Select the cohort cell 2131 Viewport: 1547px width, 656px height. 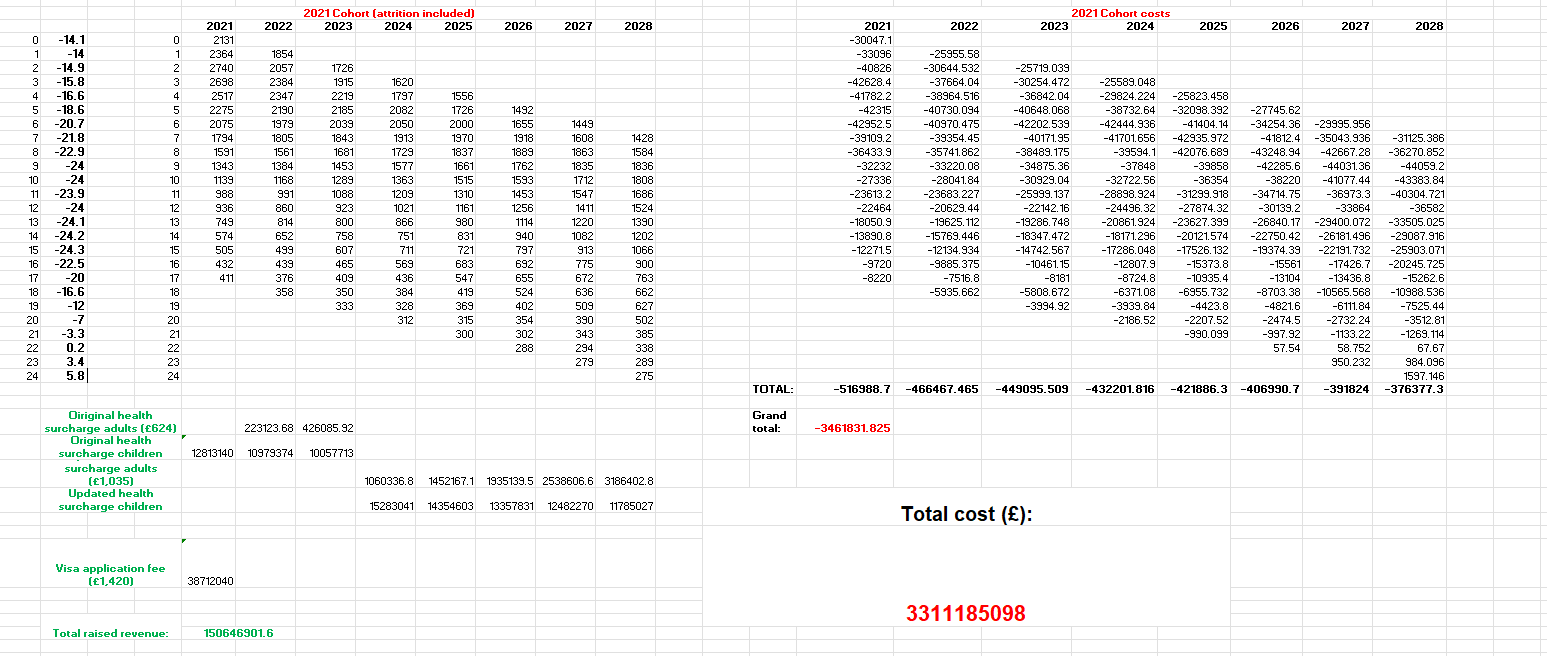224,39
